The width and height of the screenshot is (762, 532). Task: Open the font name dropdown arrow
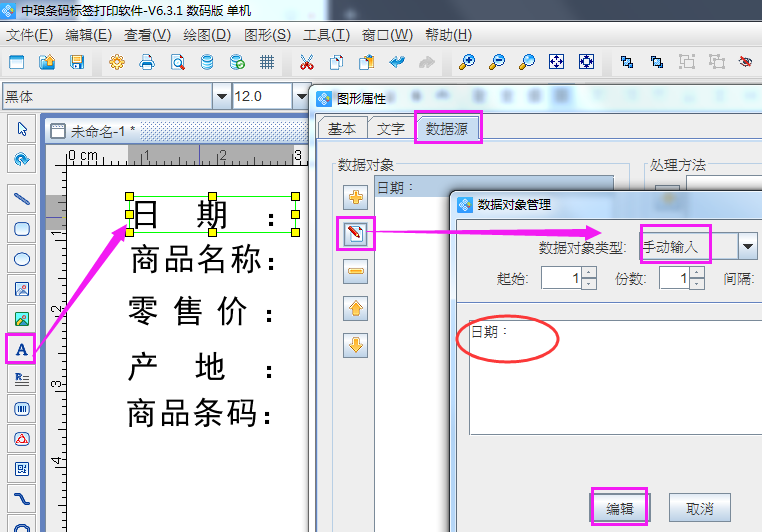click(x=222, y=96)
